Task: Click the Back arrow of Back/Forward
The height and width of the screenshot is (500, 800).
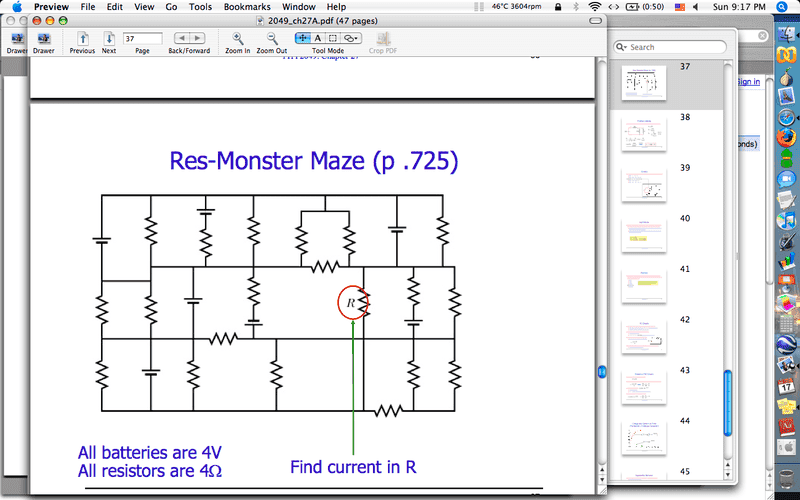Action: tap(182, 38)
